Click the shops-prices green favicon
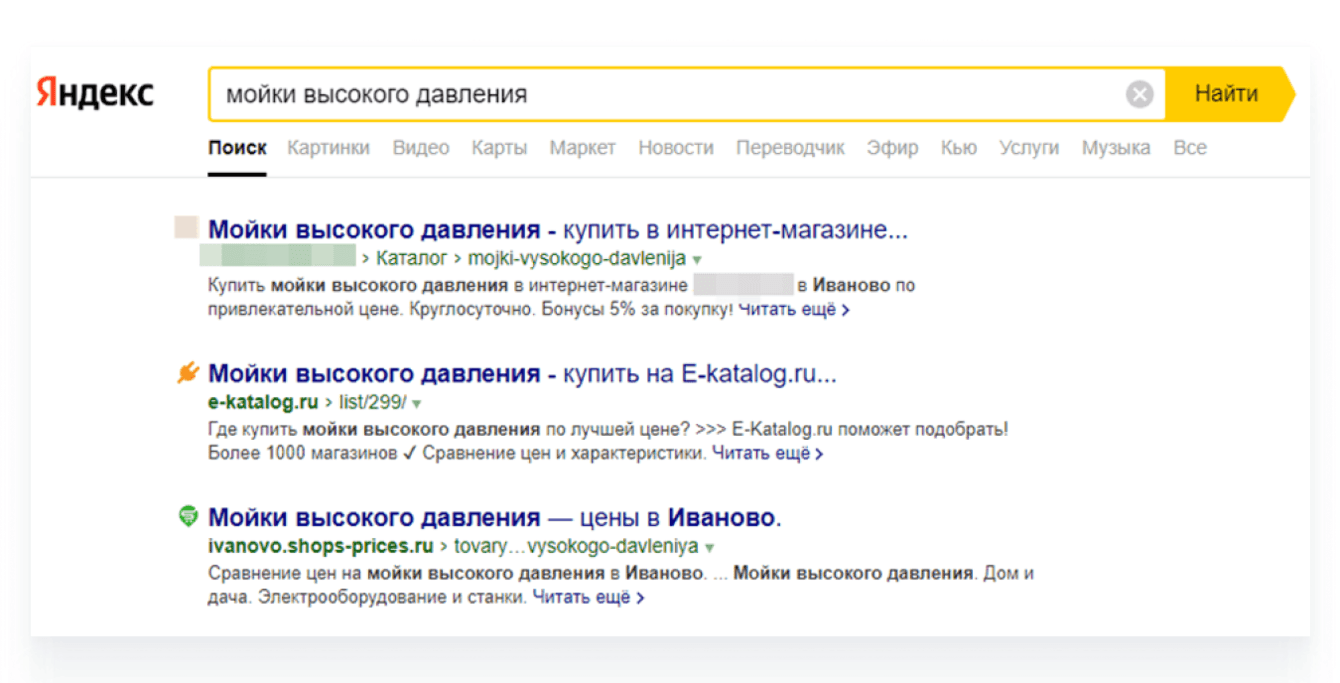This screenshot has height=683, width=1340. coord(188,517)
